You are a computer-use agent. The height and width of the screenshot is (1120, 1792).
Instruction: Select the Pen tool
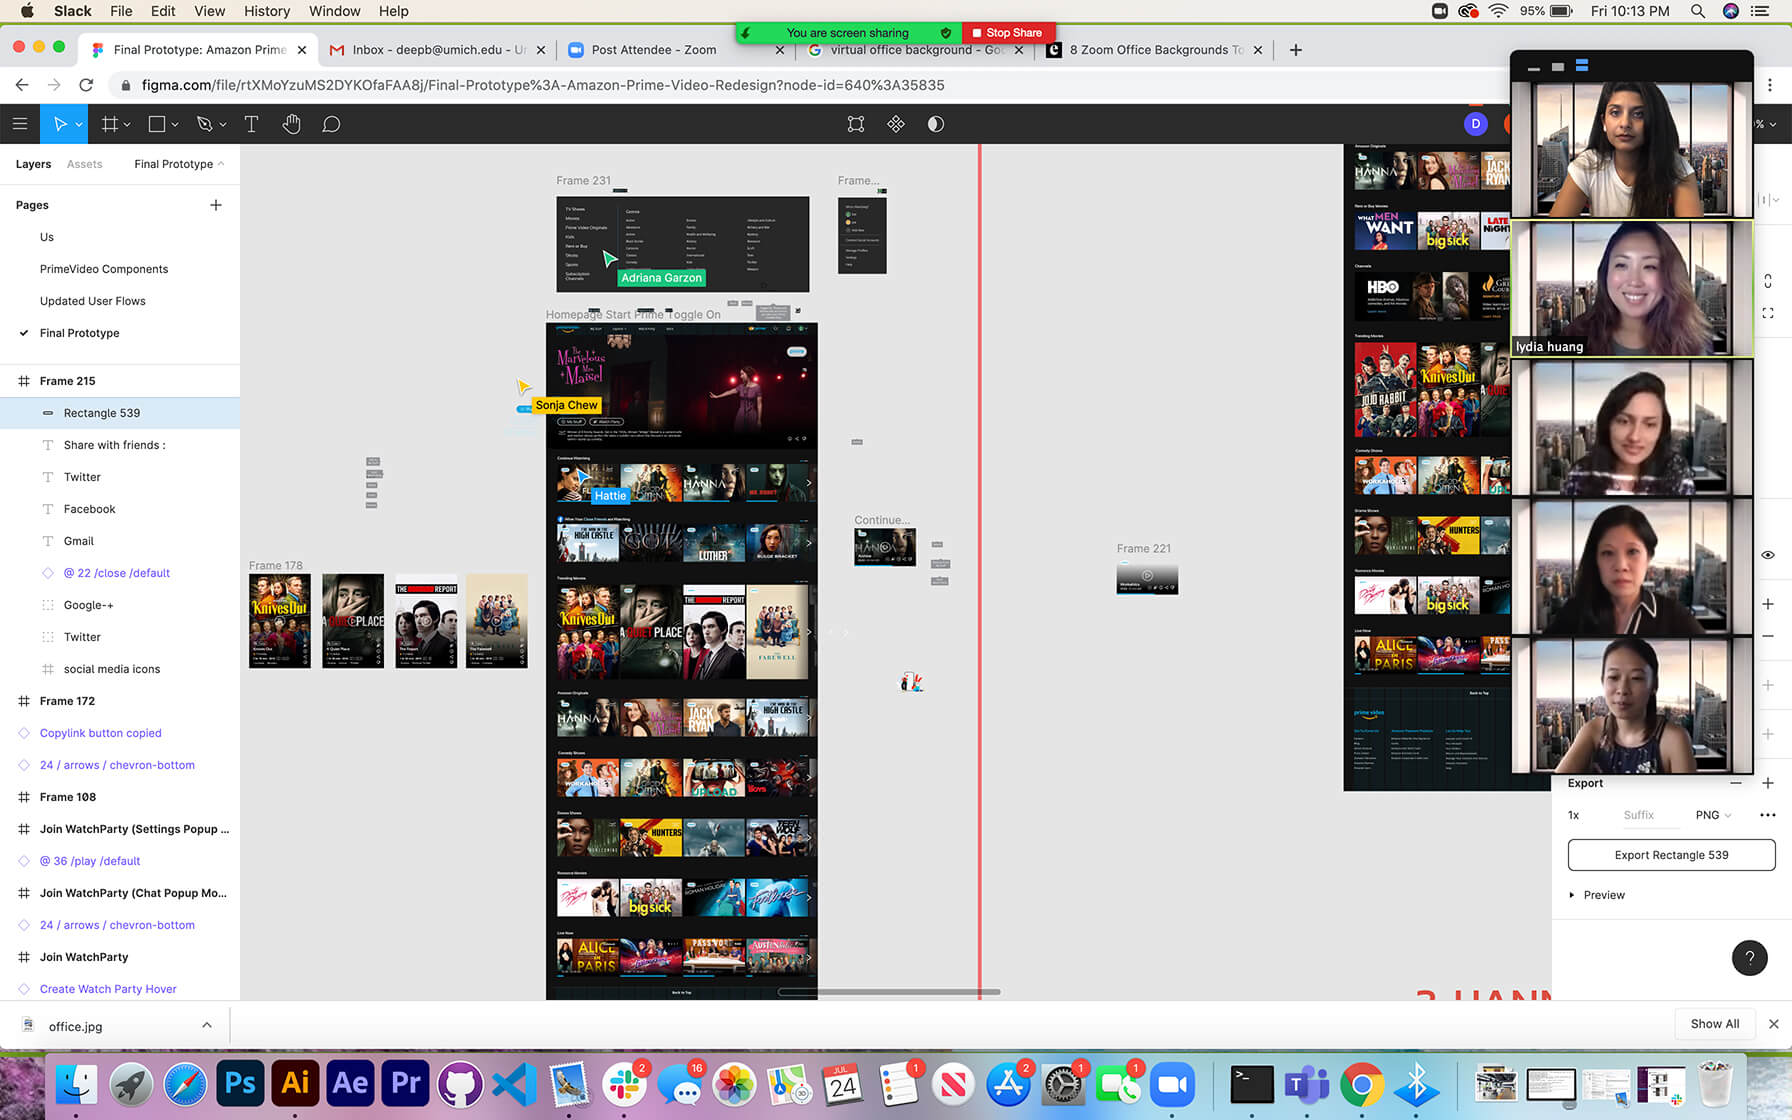coord(205,124)
